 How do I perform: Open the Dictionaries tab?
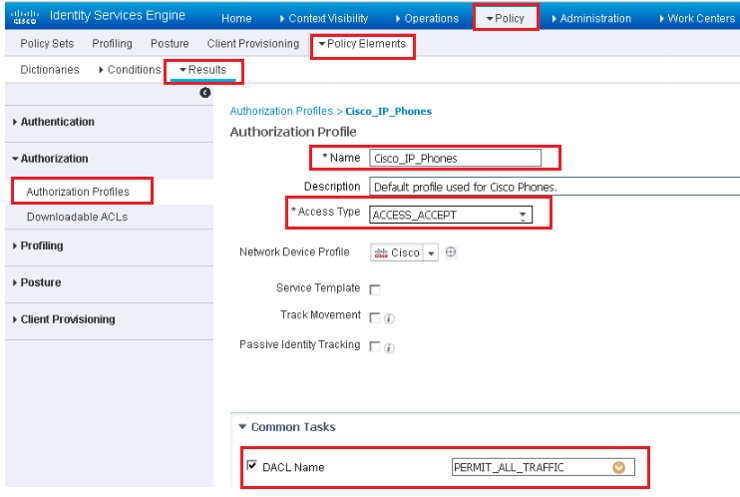tap(50, 70)
